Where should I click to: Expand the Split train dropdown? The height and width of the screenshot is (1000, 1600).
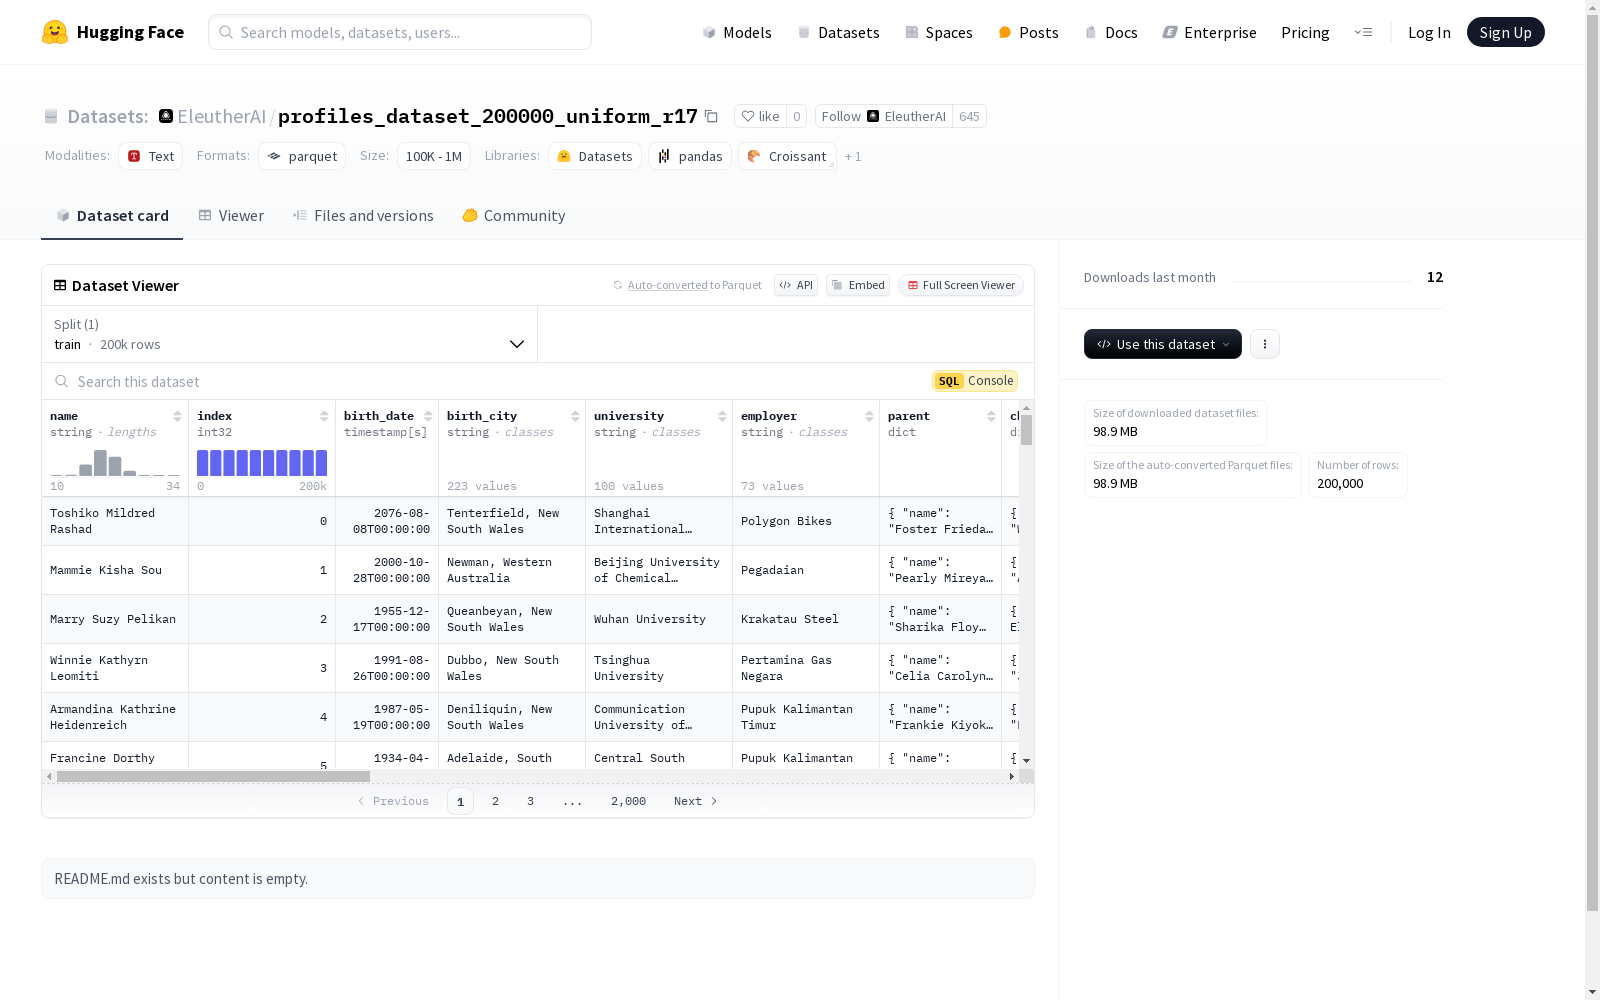click(290, 334)
